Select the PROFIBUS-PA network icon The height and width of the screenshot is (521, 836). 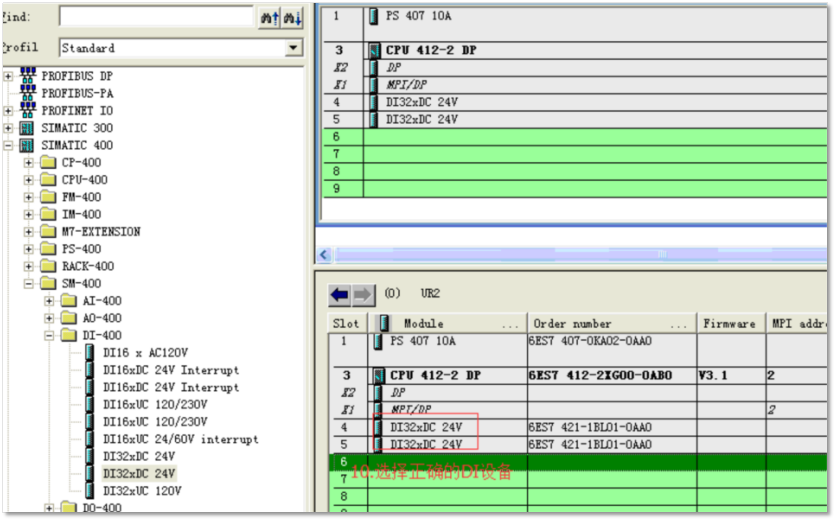click(x=28, y=93)
